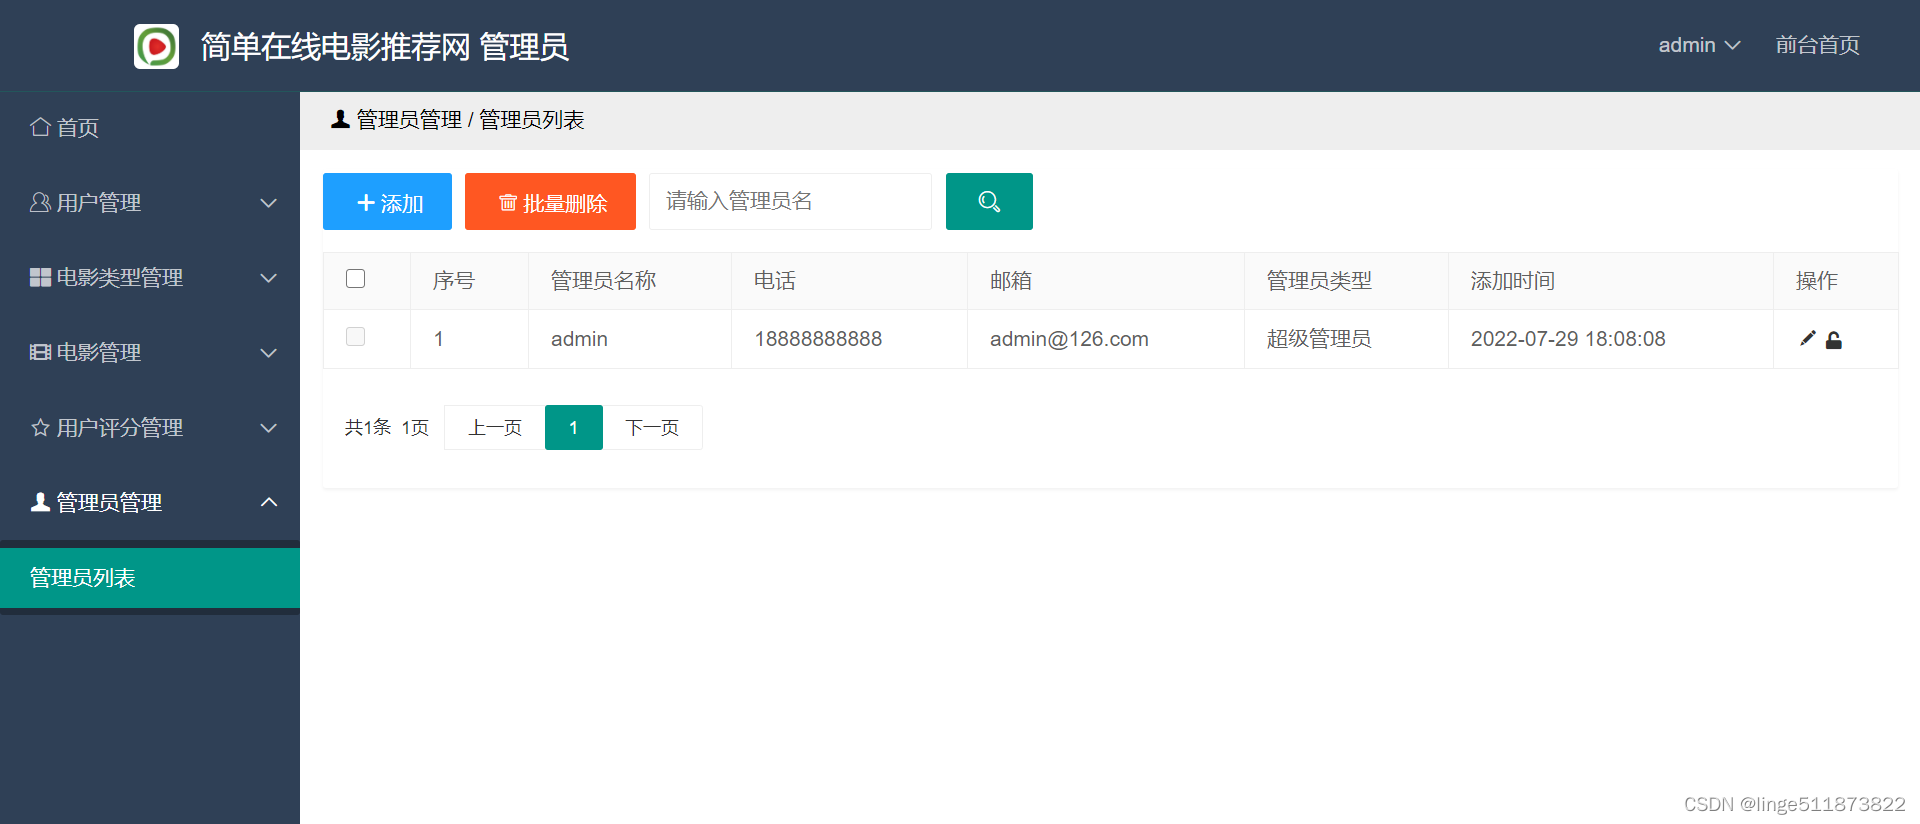Screen dimensions: 1920x824
Task: Click the unlock icon in admin row
Action: [1833, 340]
